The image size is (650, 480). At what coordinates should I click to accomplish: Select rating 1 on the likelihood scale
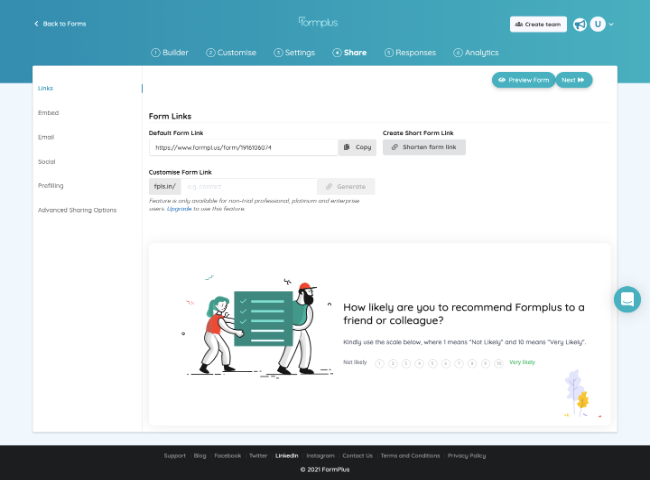tap(379, 364)
